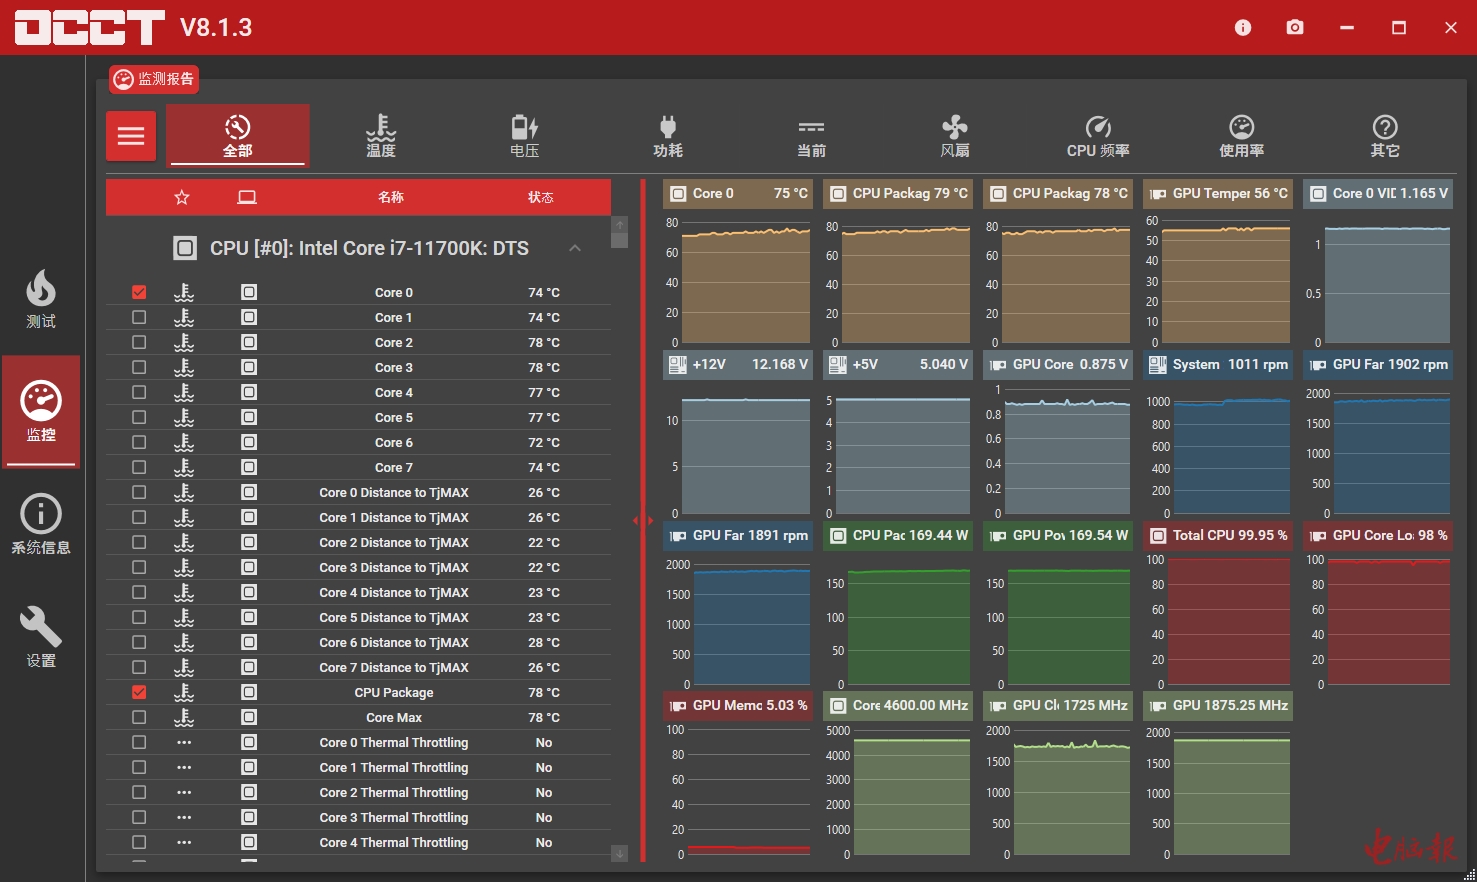The image size is (1477, 882).
Task: Click the info icon in title bar
Action: pyautogui.click(x=1243, y=27)
